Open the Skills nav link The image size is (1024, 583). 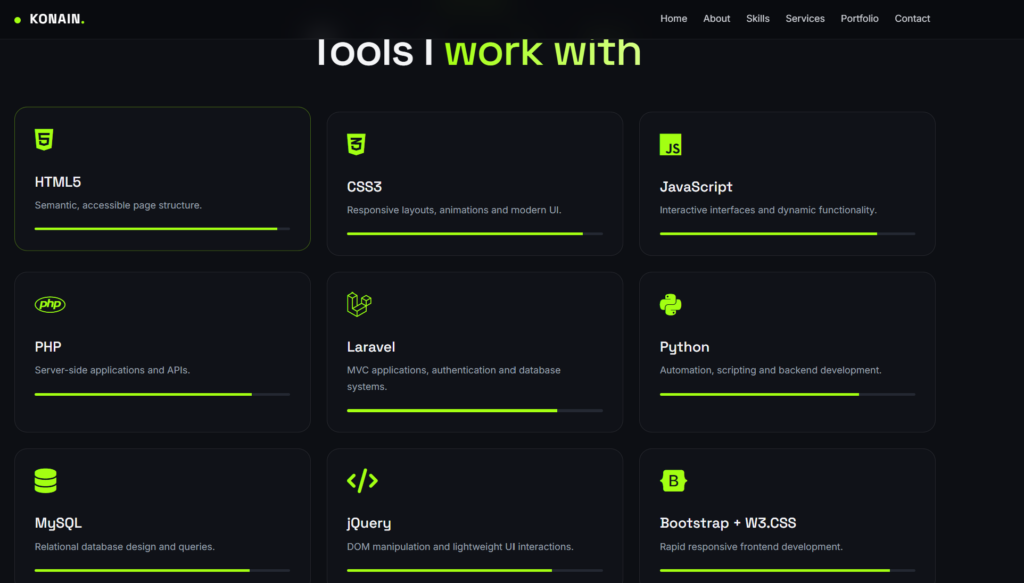pyautogui.click(x=758, y=19)
